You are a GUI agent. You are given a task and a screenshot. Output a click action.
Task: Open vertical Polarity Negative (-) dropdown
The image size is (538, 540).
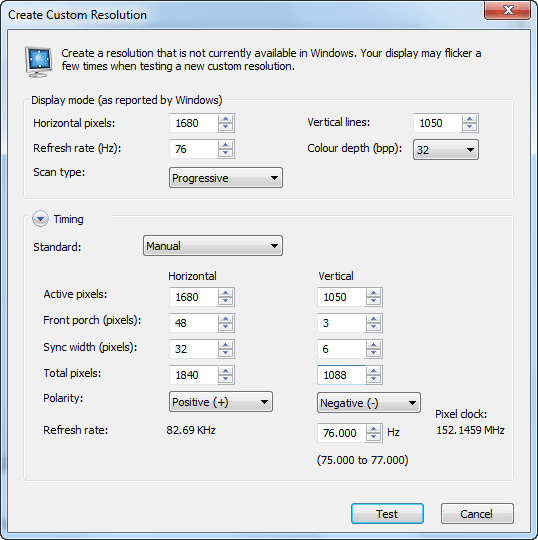(369, 402)
